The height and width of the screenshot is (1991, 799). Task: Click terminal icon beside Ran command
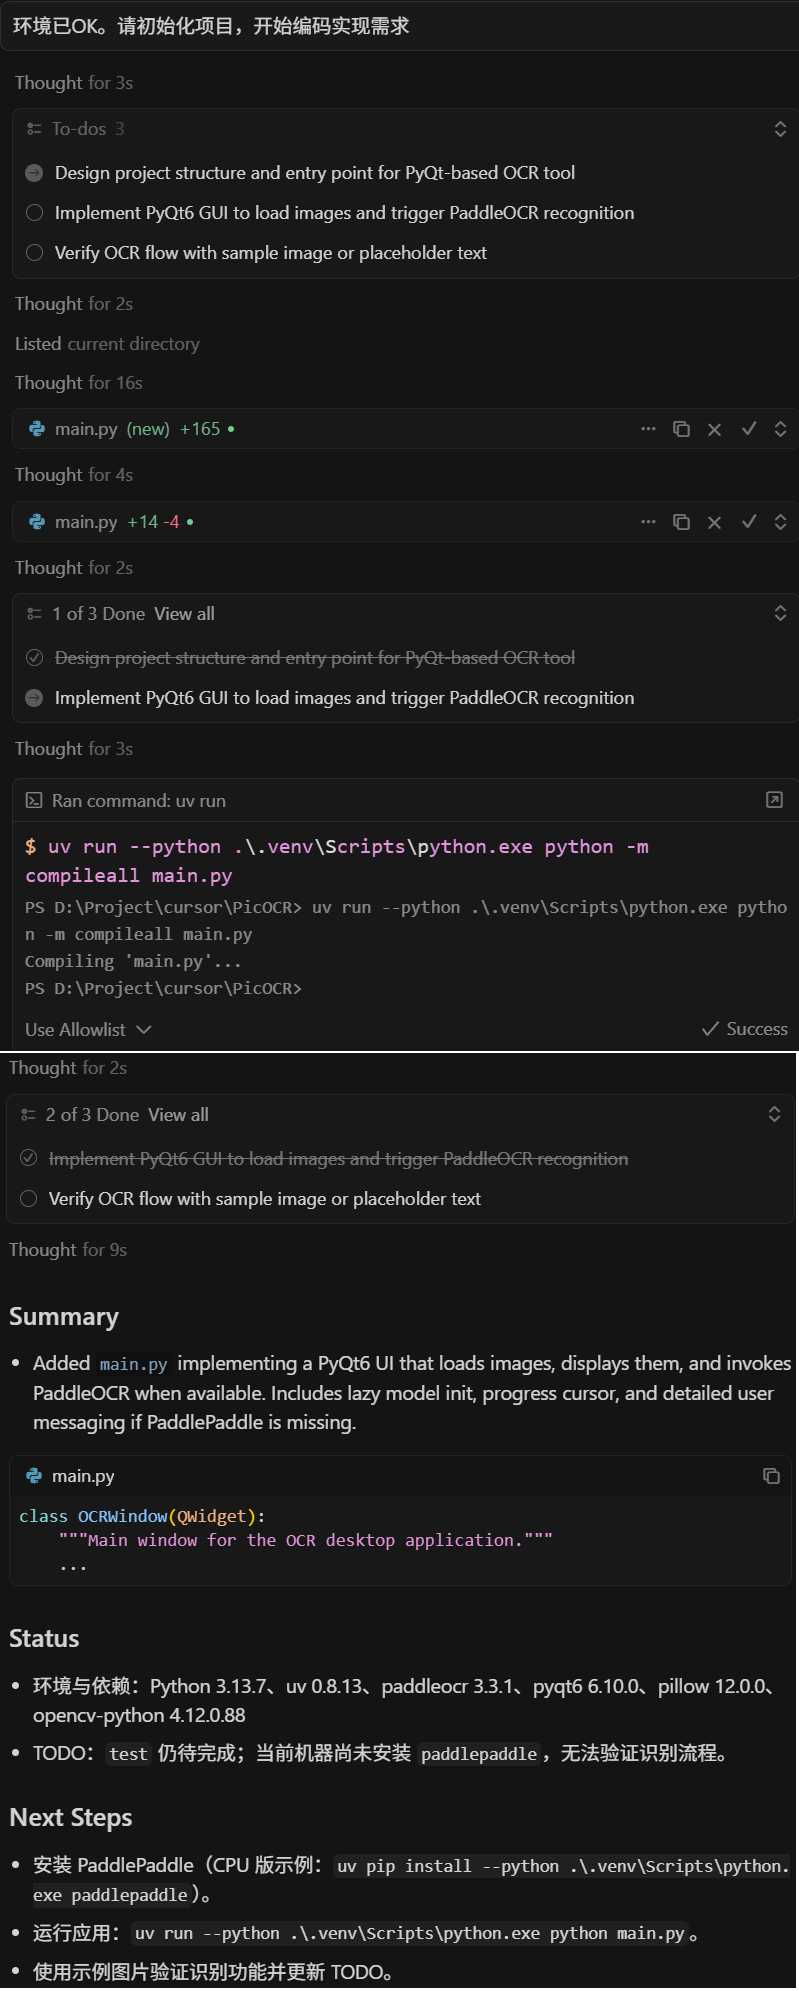[x=34, y=801]
